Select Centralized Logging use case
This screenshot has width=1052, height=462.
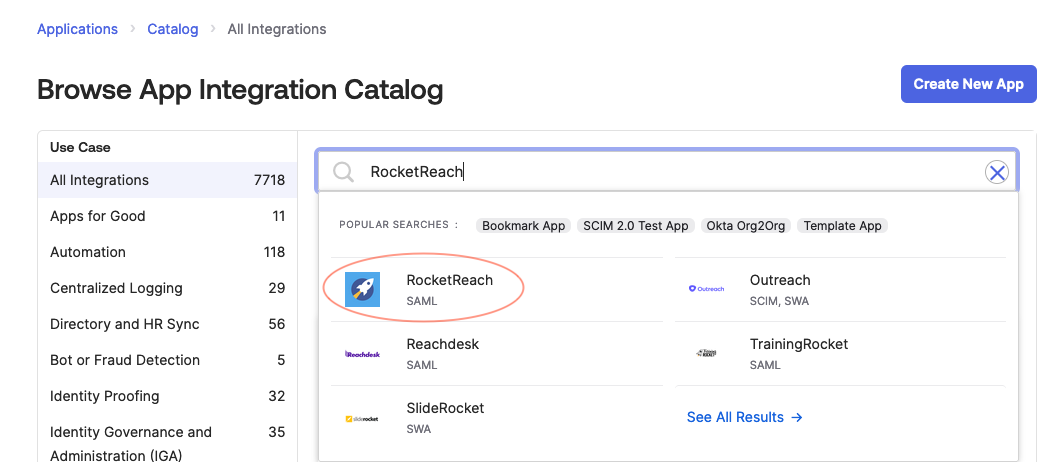point(168,288)
